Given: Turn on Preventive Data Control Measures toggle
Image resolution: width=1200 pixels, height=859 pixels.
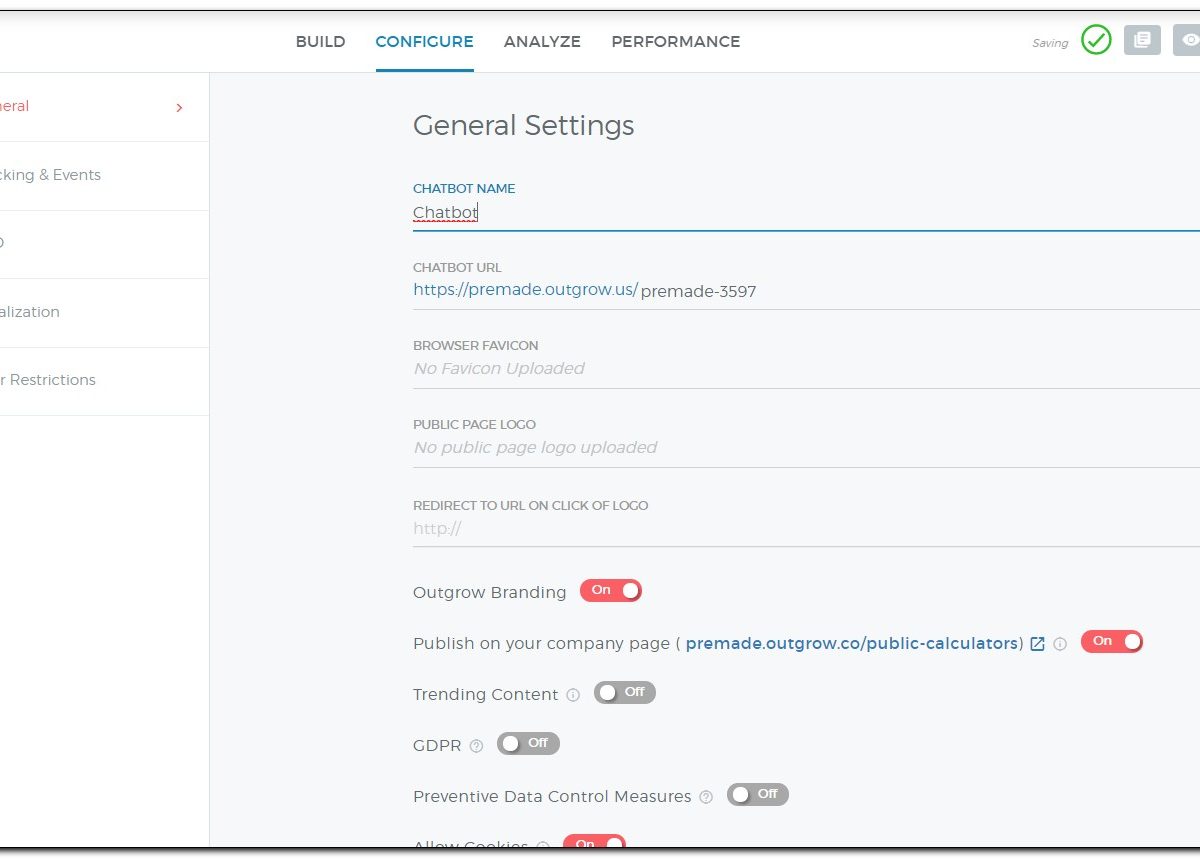Looking at the screenshot, I should 758,795.
